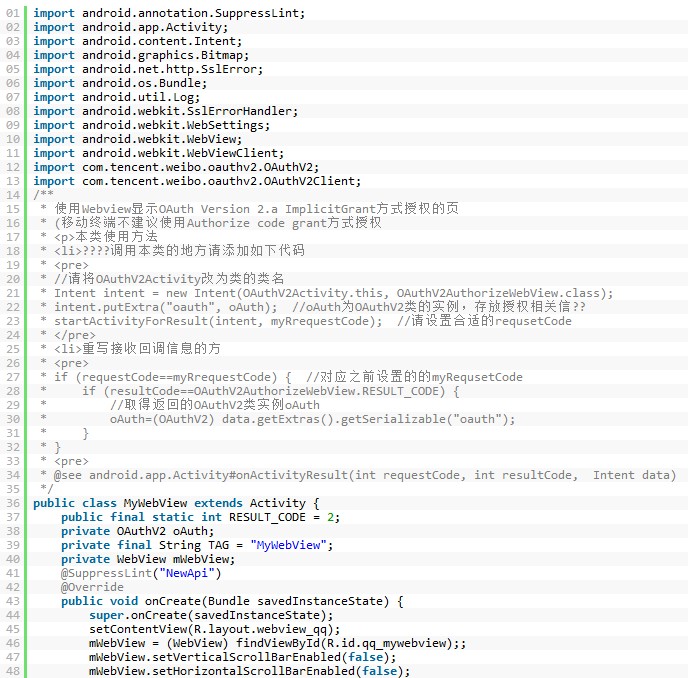688x678 pixels.
Task: Select the super.onCreate(savedInstanceState) line
Action: tap(211, 615)
